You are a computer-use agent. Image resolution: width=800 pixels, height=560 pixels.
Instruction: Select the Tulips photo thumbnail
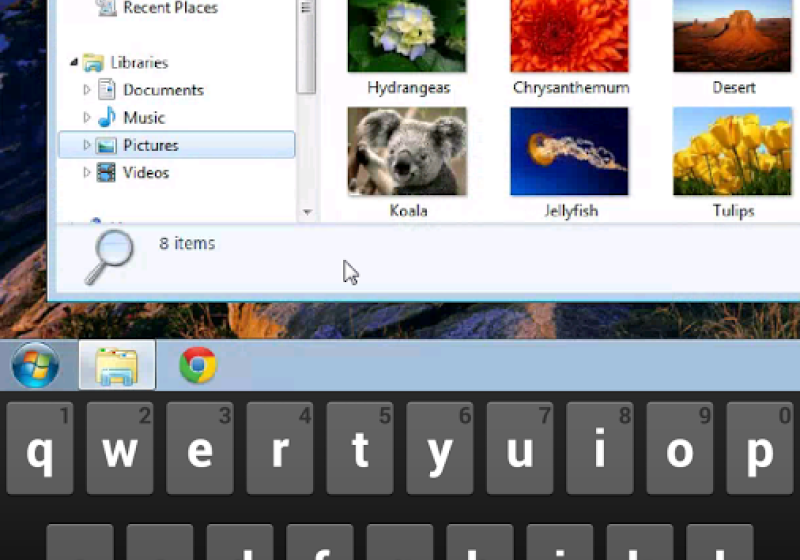pyautogui.click(x=732, y=151)
